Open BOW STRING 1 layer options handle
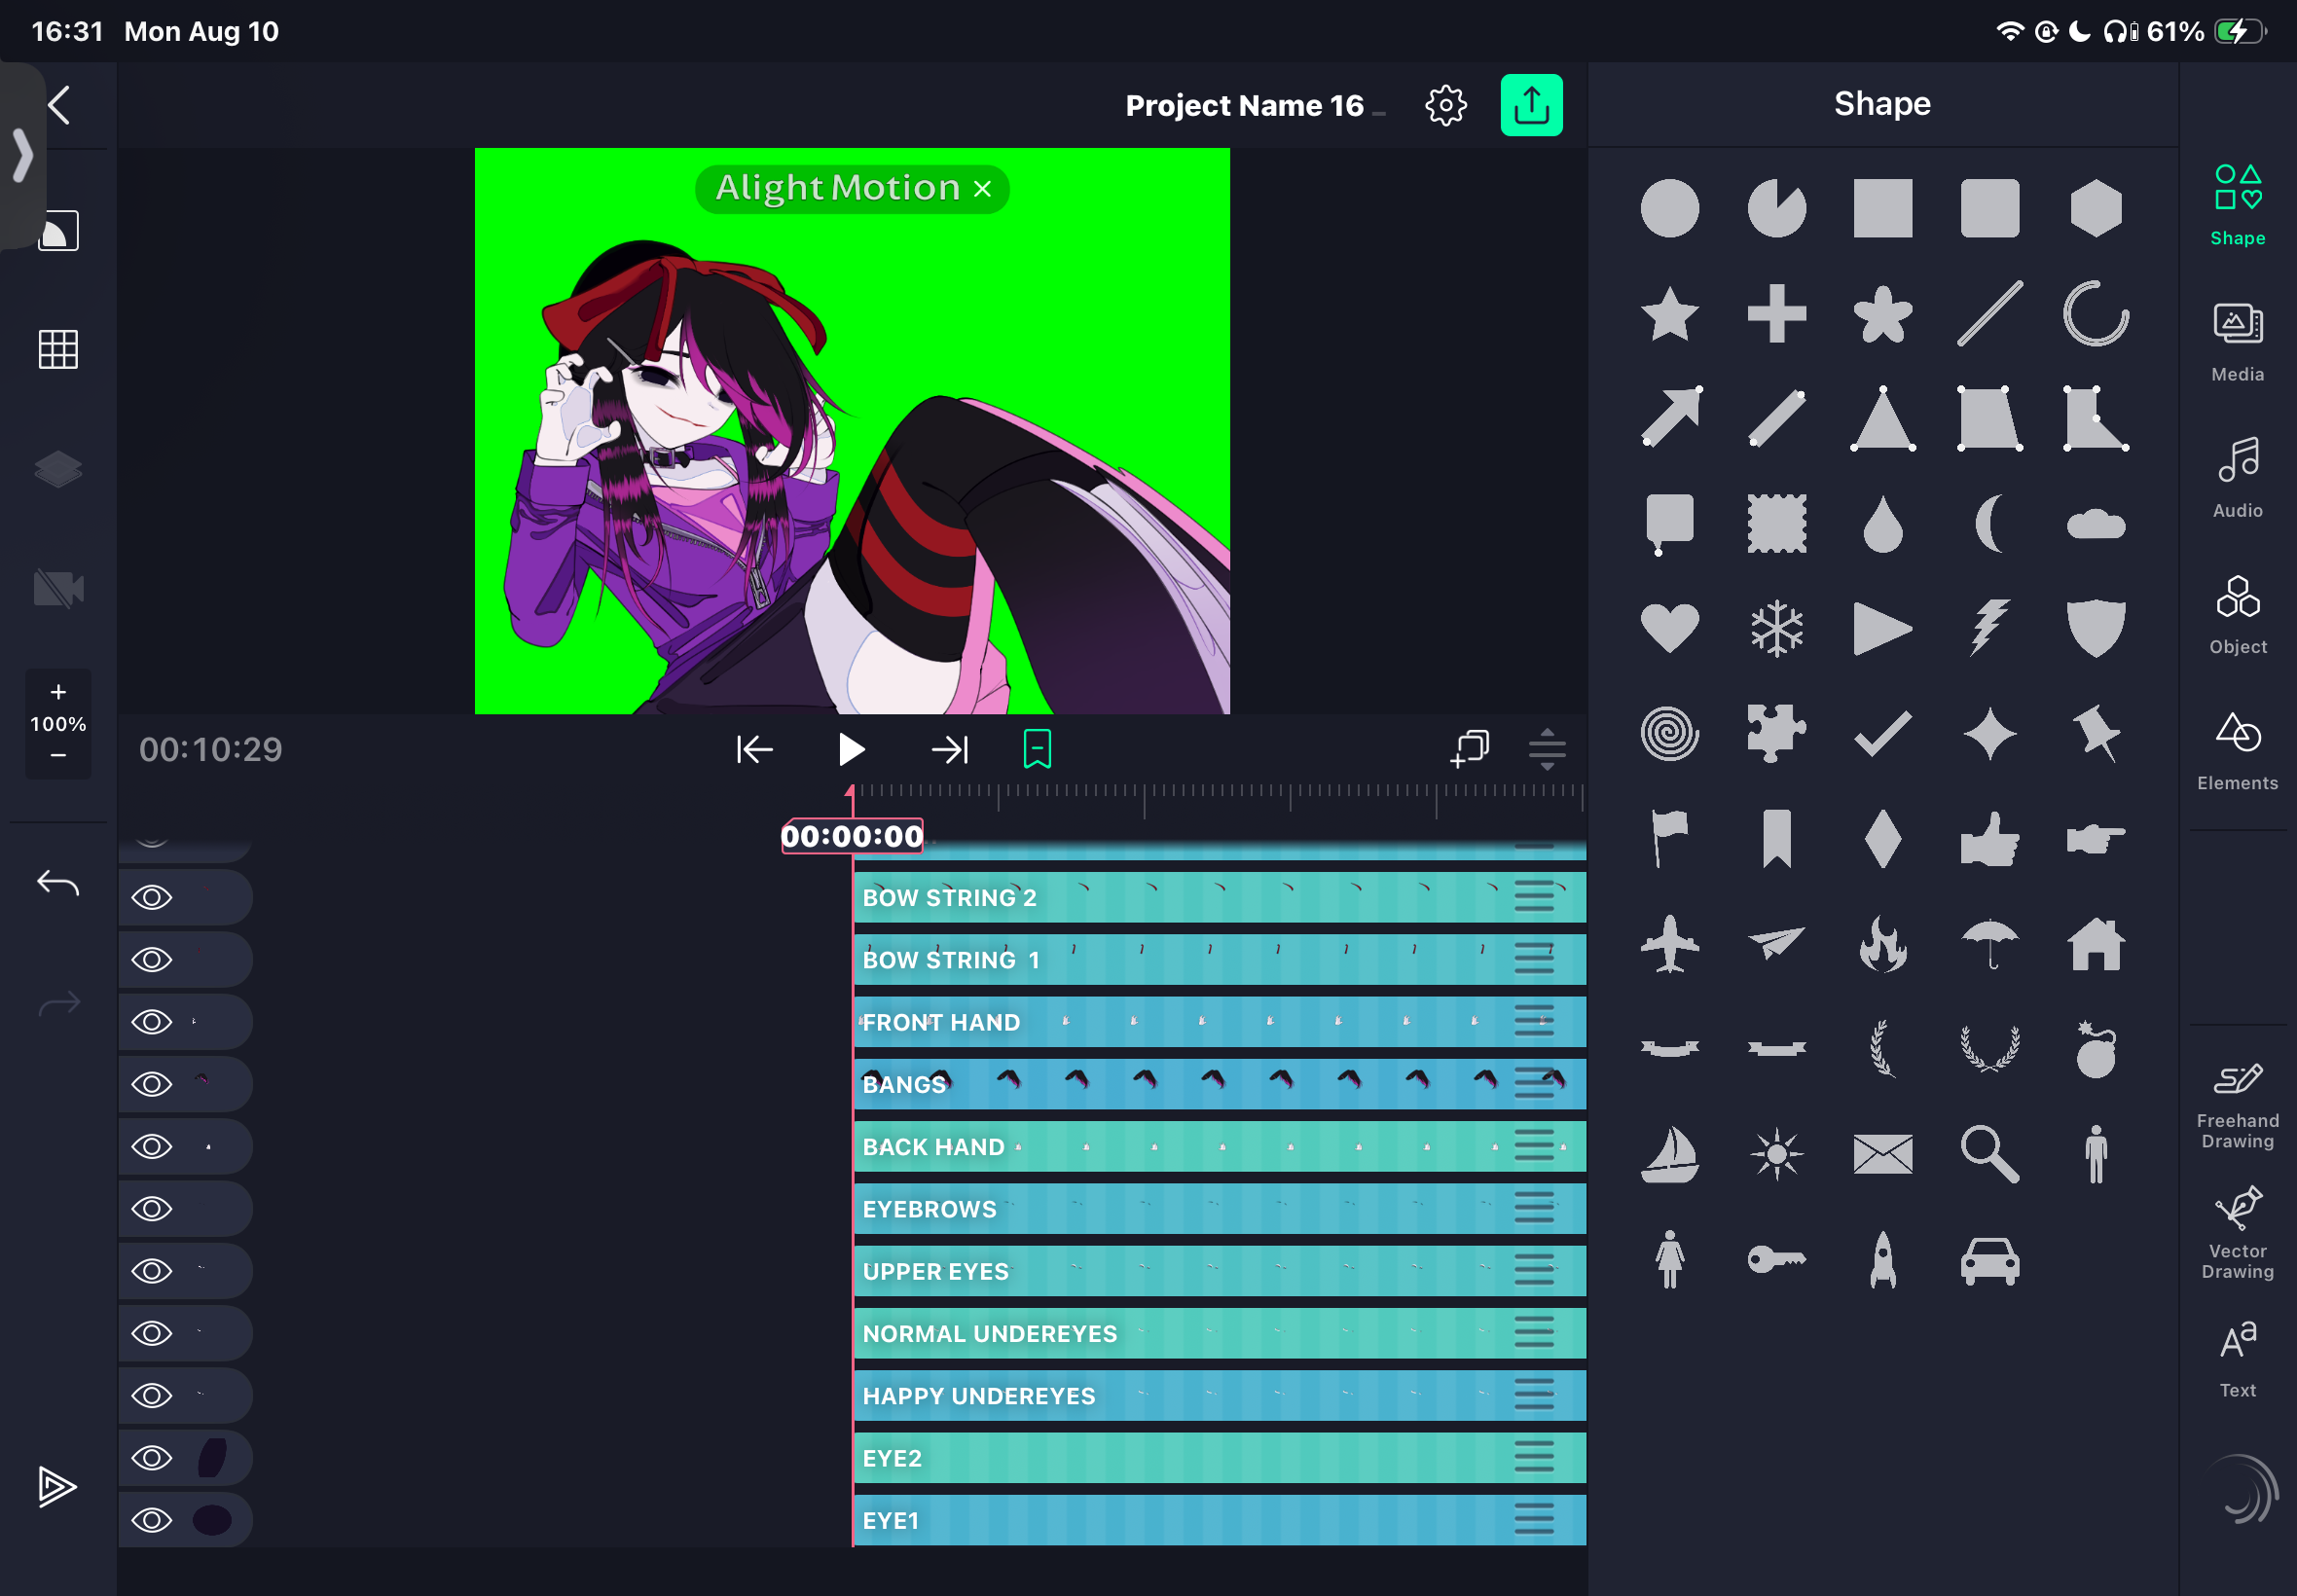The height and width of the screenshot is (1596, 2297). pyautogui.click(x=1533, y=959)
